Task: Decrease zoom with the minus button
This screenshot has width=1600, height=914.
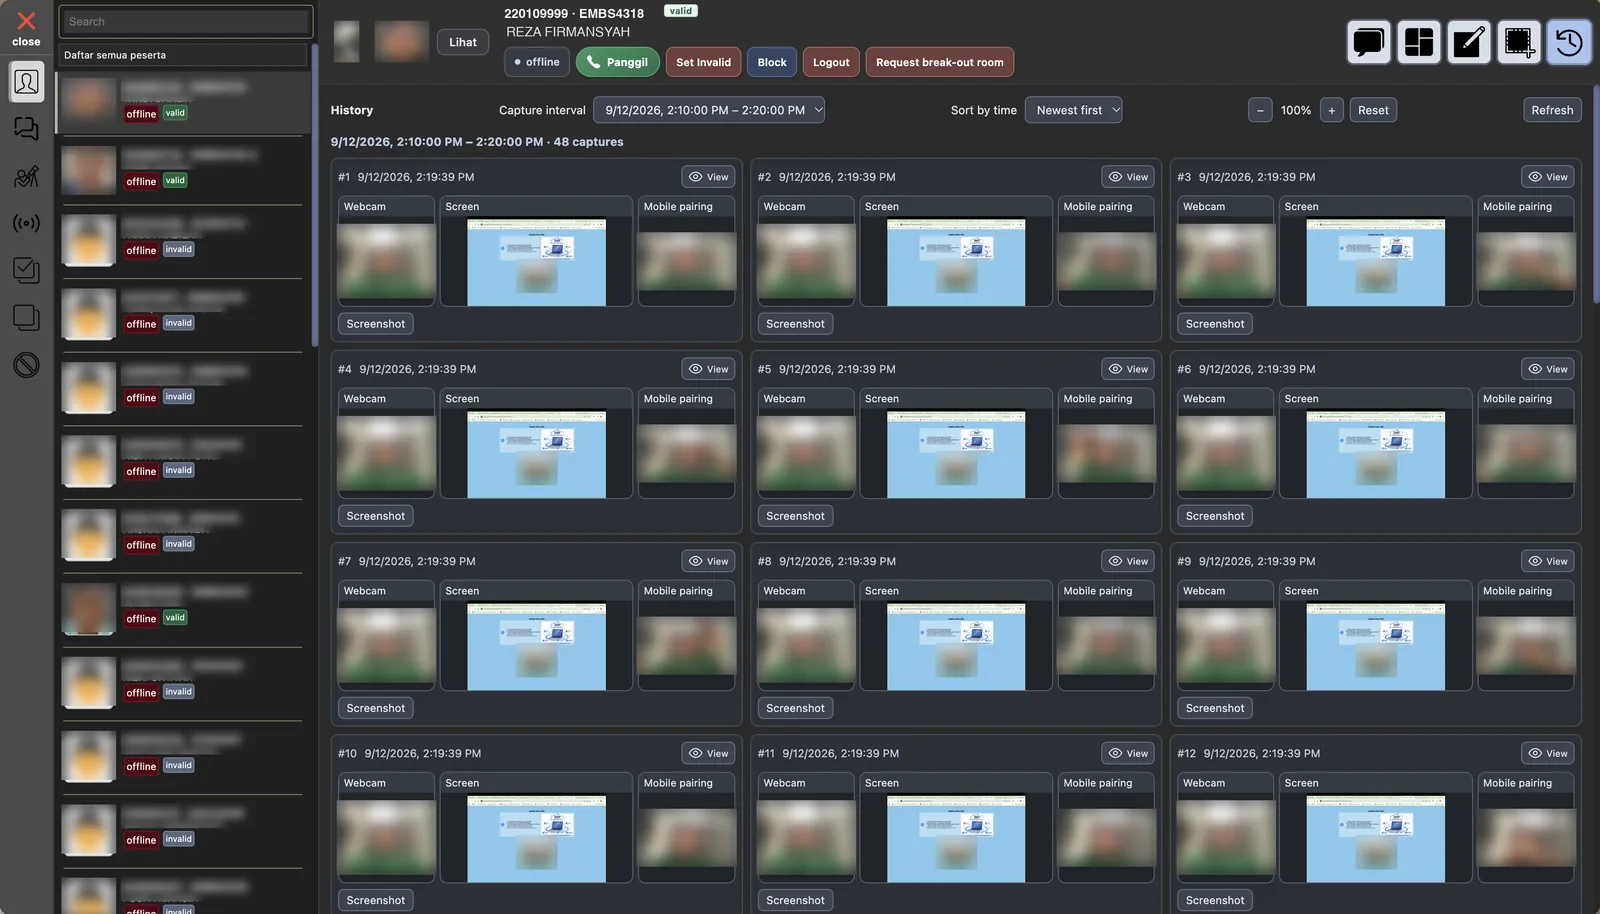Action: (1260, 110)
